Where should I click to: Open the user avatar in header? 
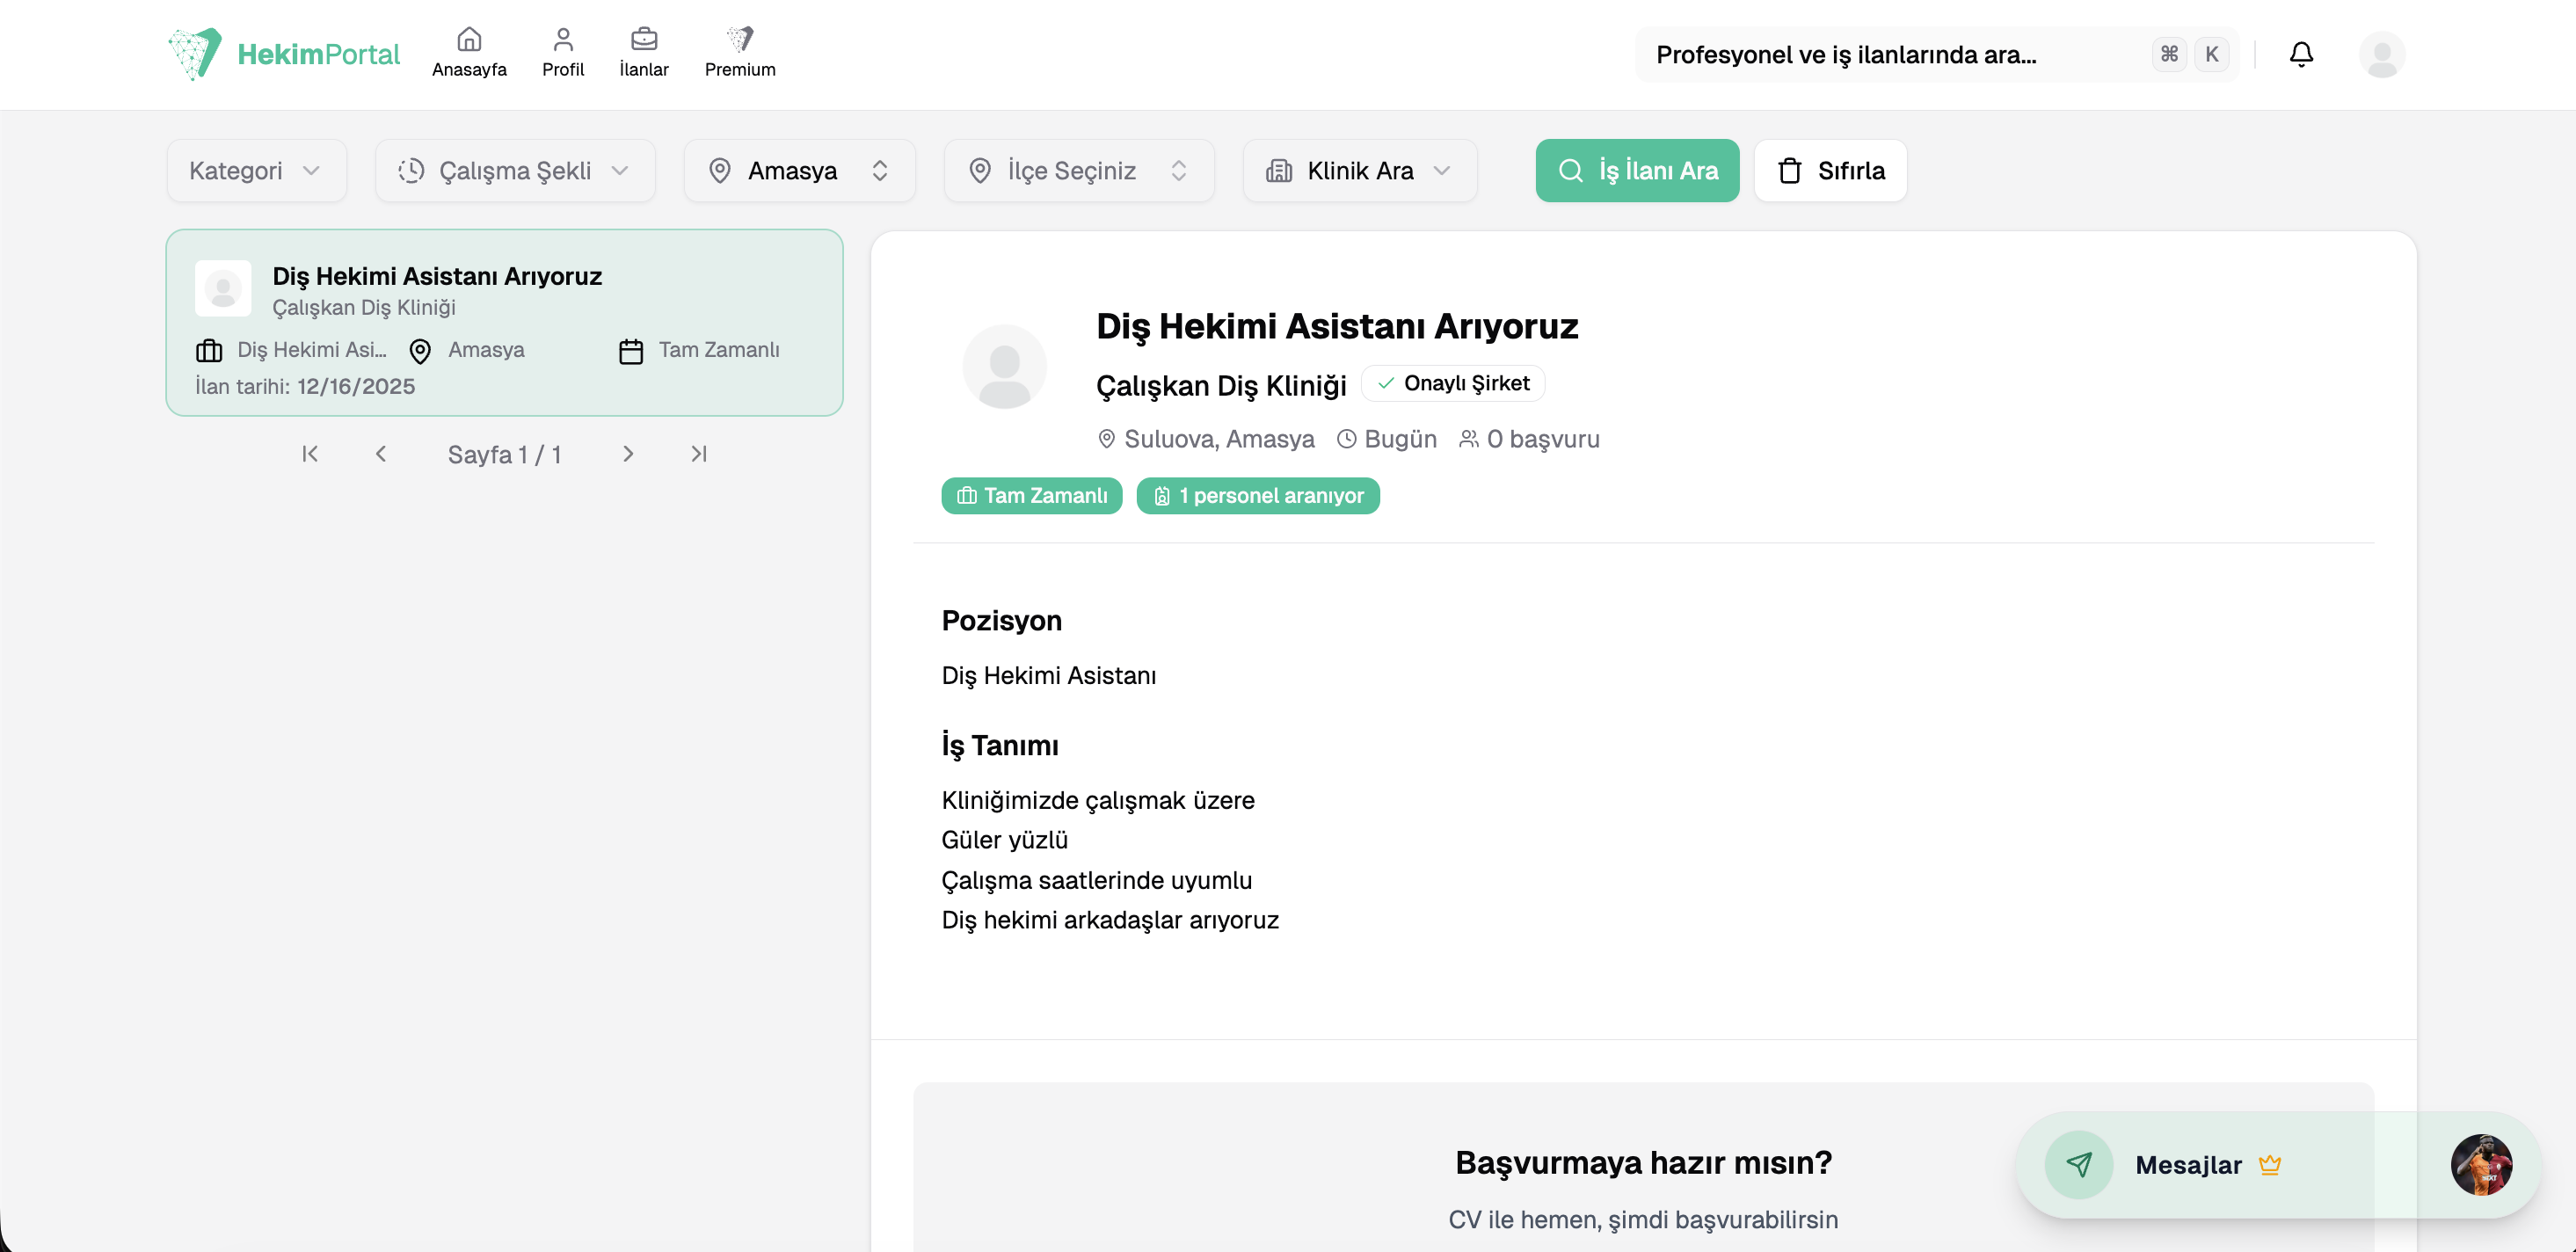[x=2381, y=54]
